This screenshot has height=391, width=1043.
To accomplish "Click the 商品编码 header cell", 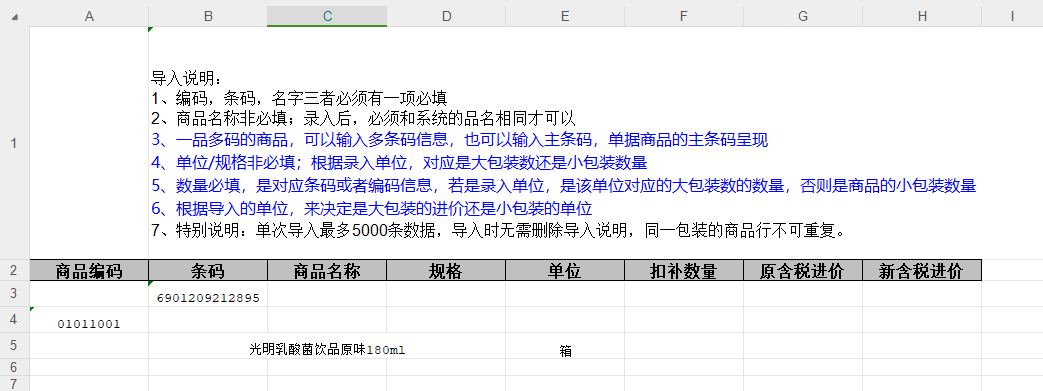I will (89, 270).
